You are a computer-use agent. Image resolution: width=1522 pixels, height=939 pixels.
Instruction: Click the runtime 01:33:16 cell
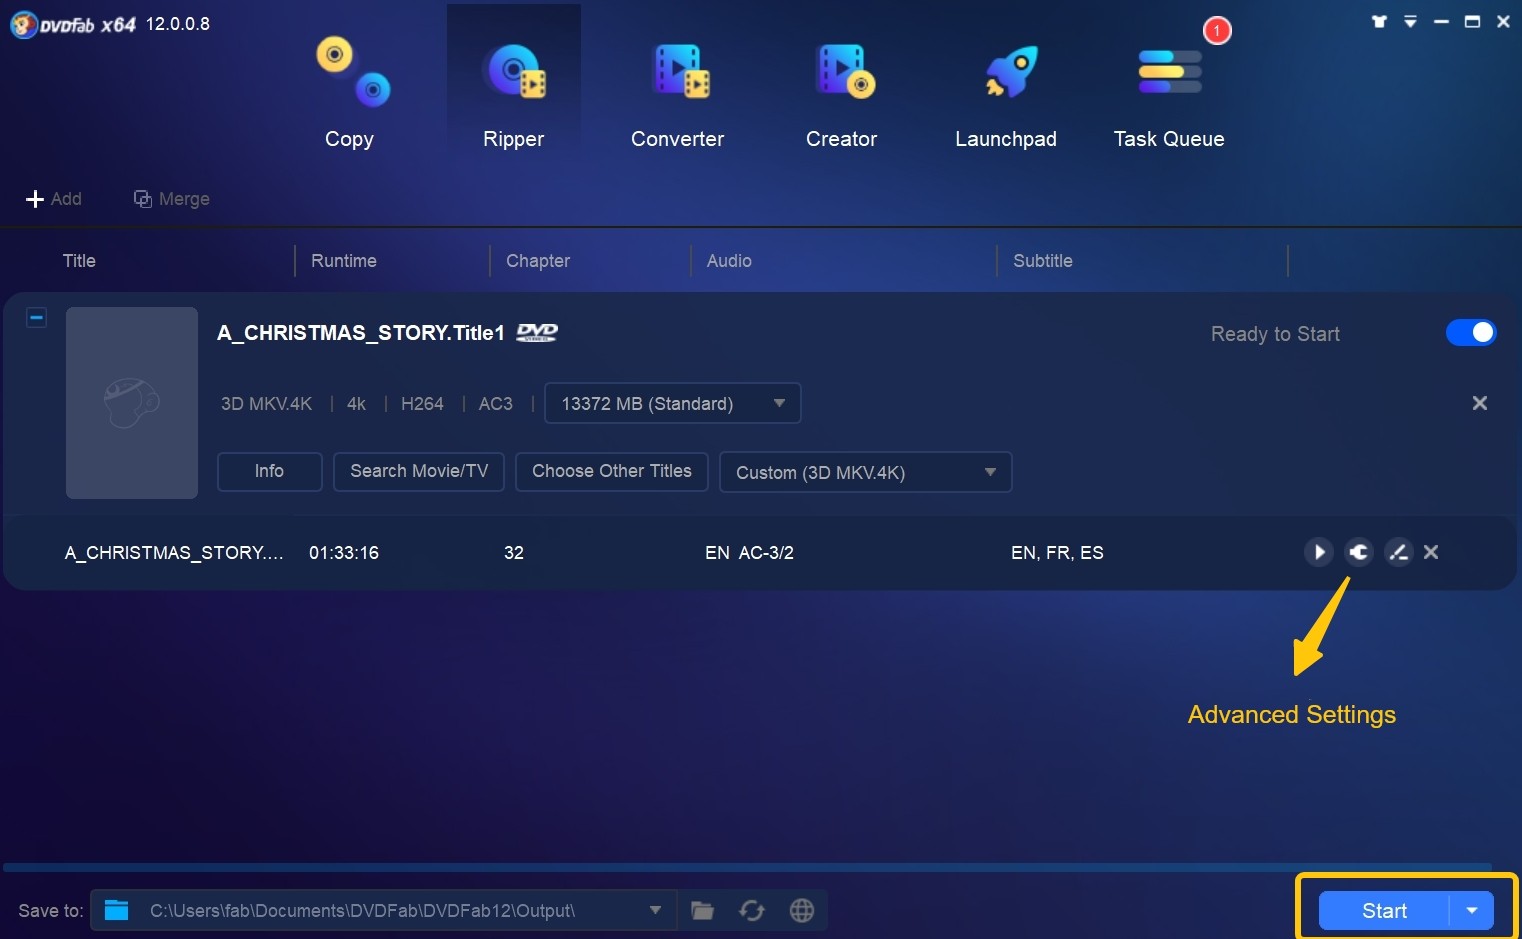coord(344,553)
